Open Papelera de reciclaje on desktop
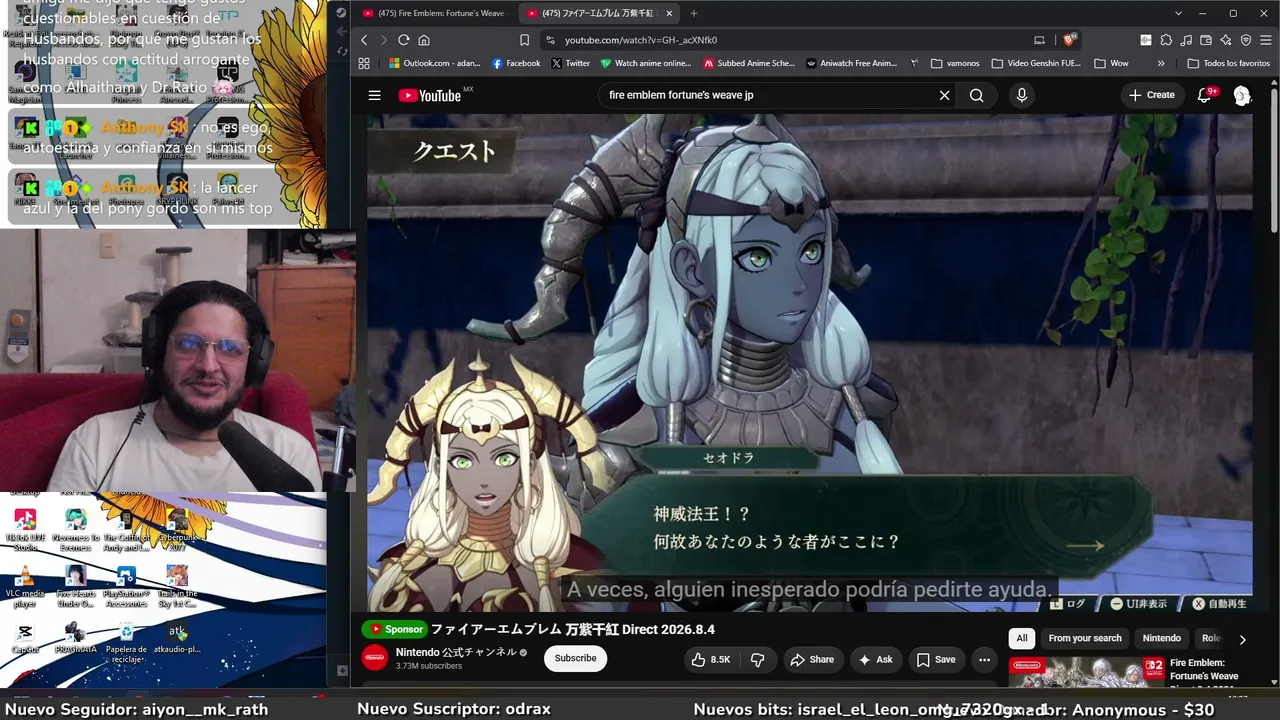Screen dimensions: 1280x720 126,642
